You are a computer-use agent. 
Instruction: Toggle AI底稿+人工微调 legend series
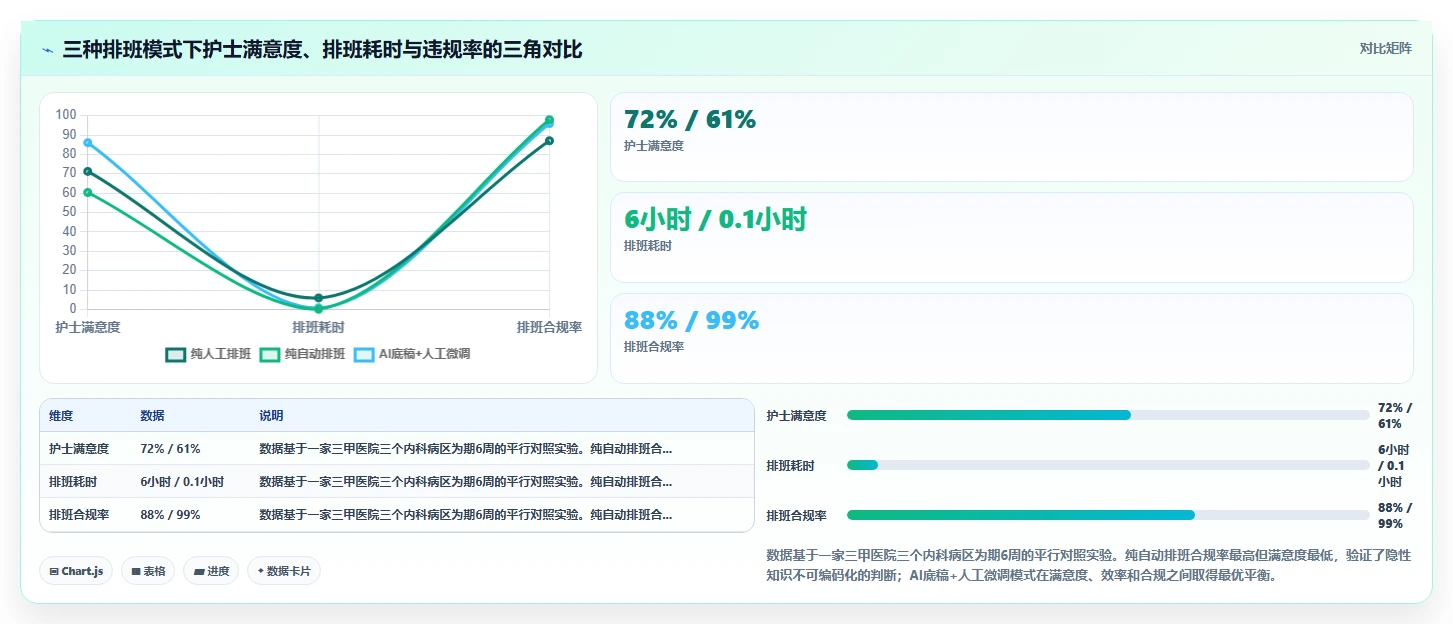[x=412, y=354]
